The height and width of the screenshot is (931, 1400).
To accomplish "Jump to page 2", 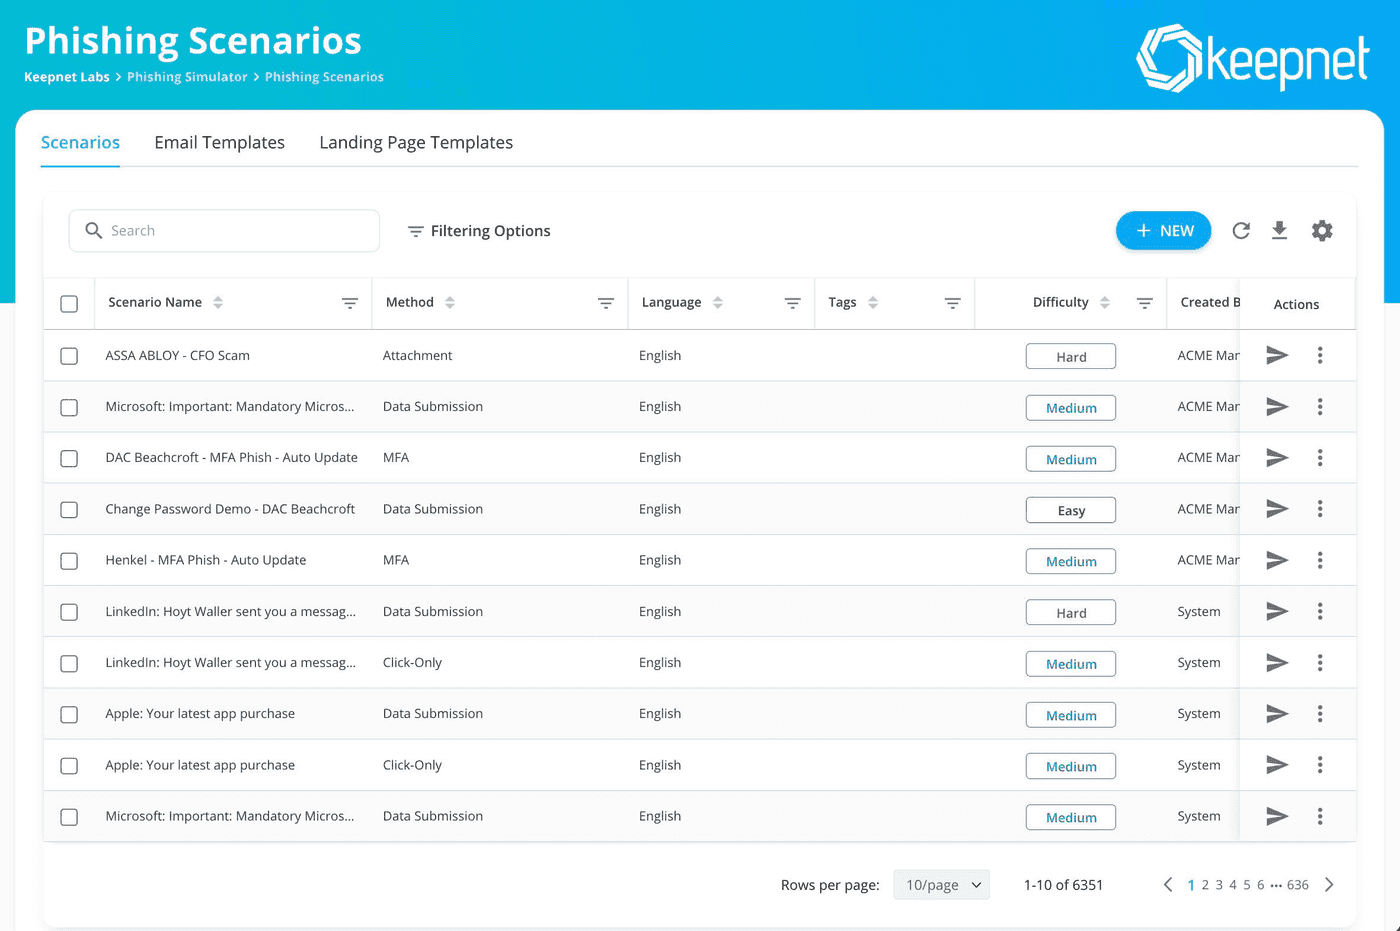I will coord(1205,885).
